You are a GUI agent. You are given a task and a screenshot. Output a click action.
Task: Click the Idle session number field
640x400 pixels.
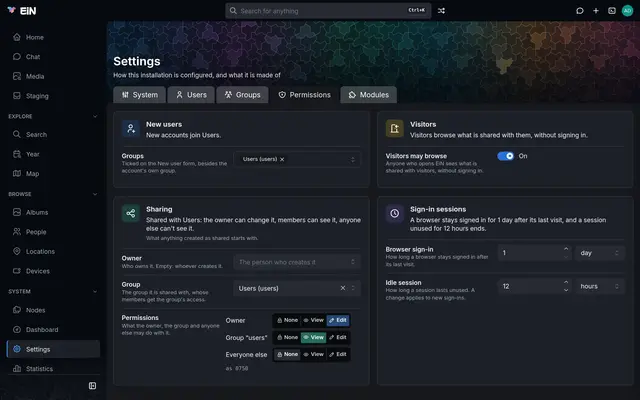535,287
